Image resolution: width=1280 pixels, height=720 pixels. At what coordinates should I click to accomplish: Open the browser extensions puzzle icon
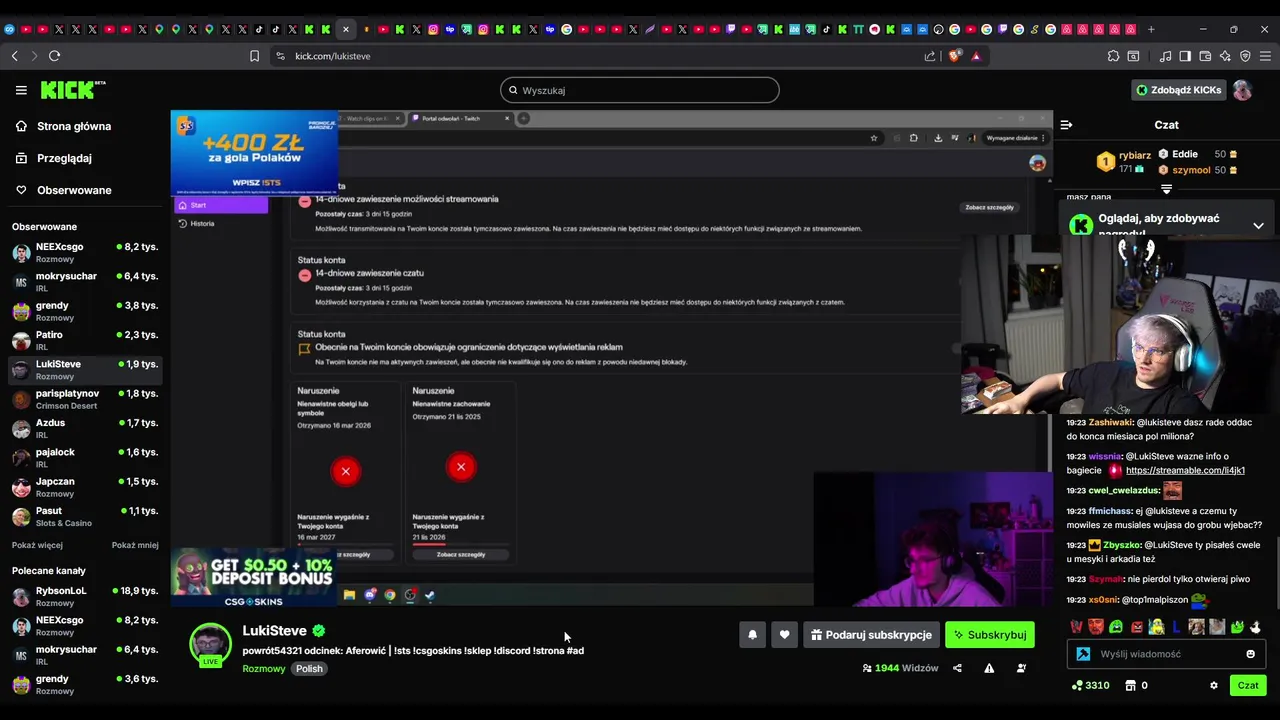click(x=1113, y=56)
